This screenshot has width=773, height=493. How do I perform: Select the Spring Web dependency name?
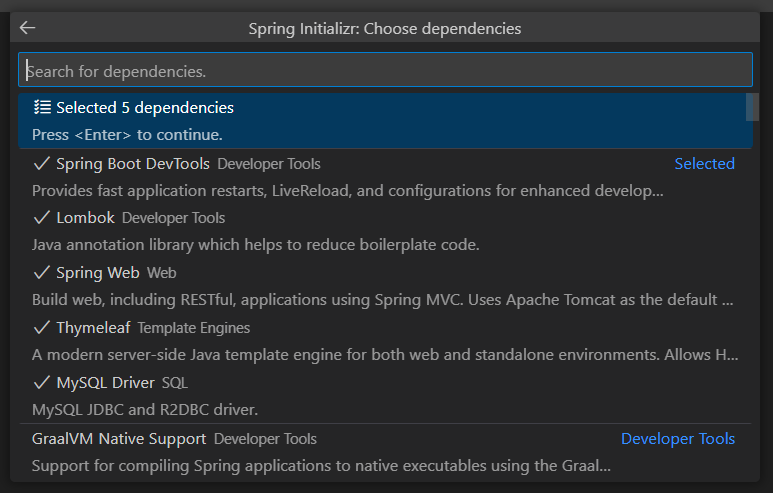click(98, 273)
